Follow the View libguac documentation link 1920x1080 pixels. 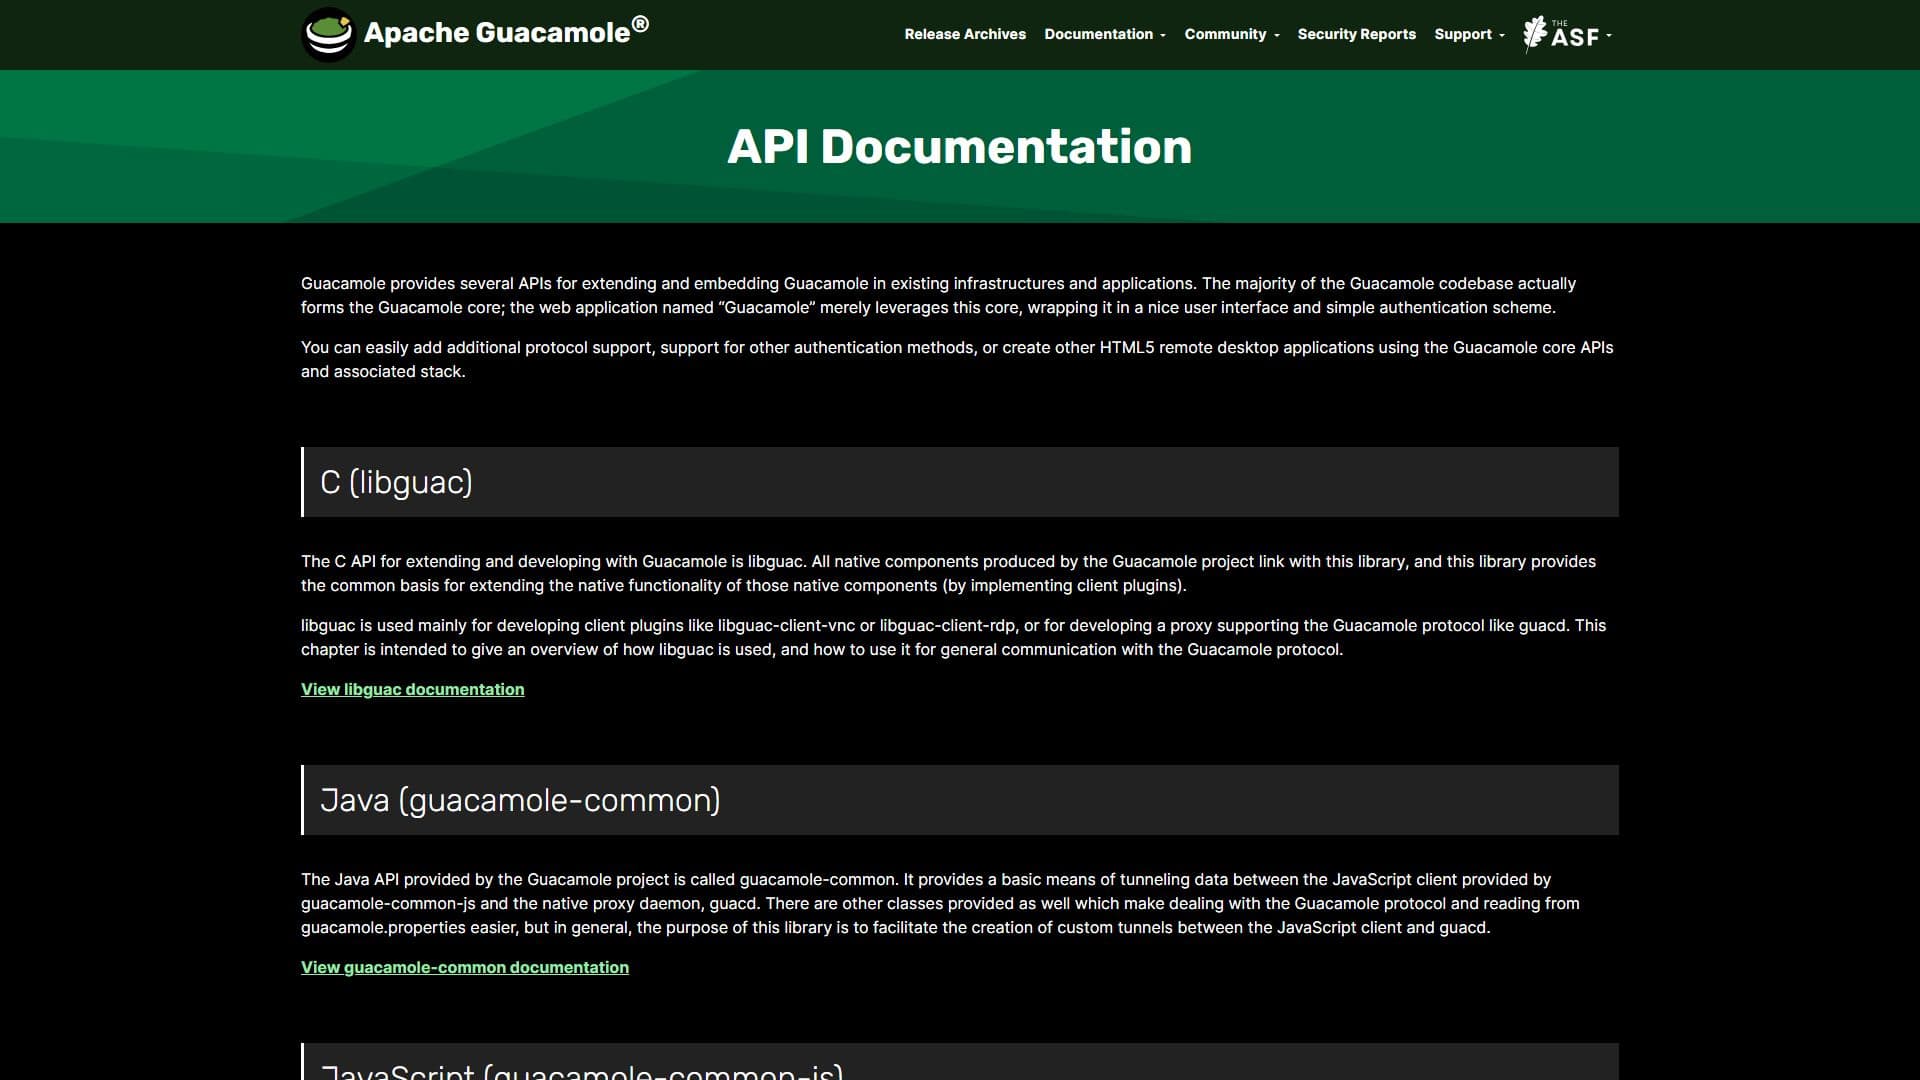coord(412,689)
